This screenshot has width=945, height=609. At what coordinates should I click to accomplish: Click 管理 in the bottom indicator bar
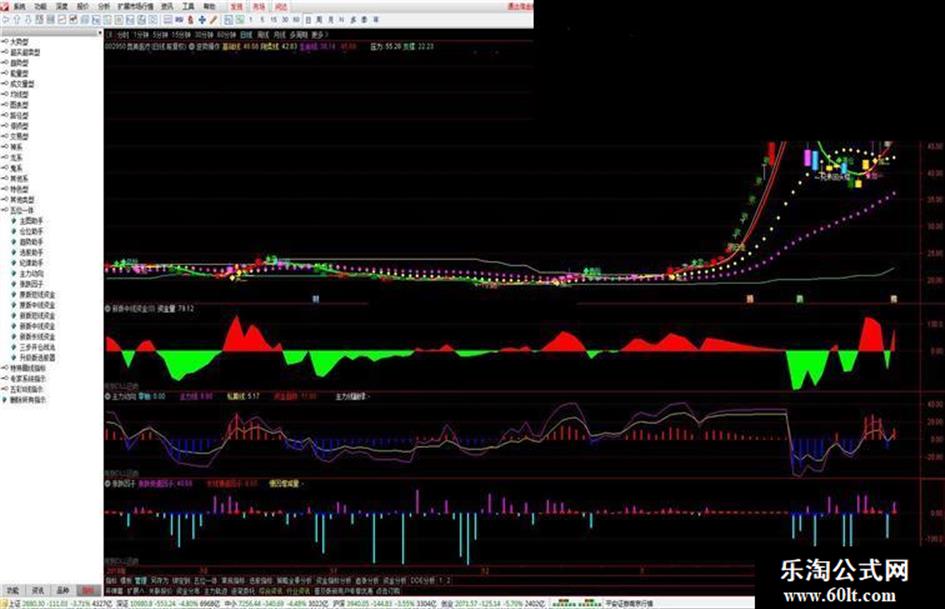pyautogui.click(x=140, y=581)
